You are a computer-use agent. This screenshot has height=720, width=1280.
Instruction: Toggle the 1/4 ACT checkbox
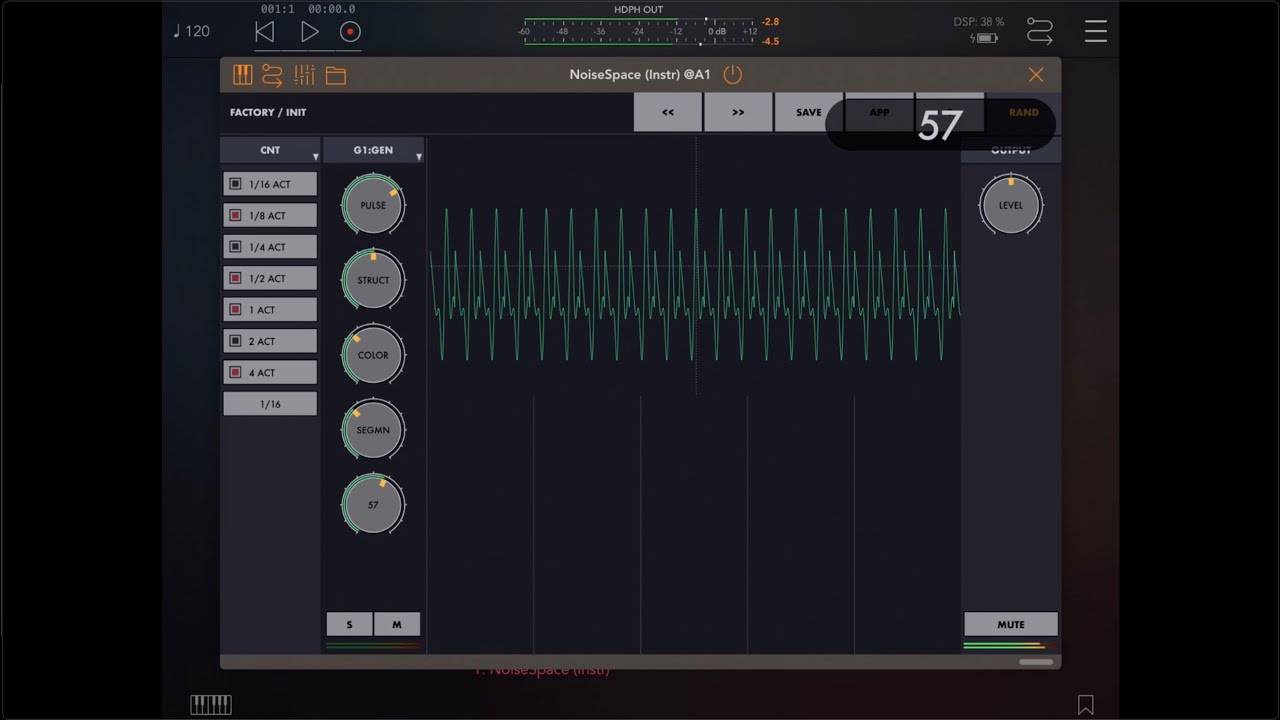coord(236,247)
